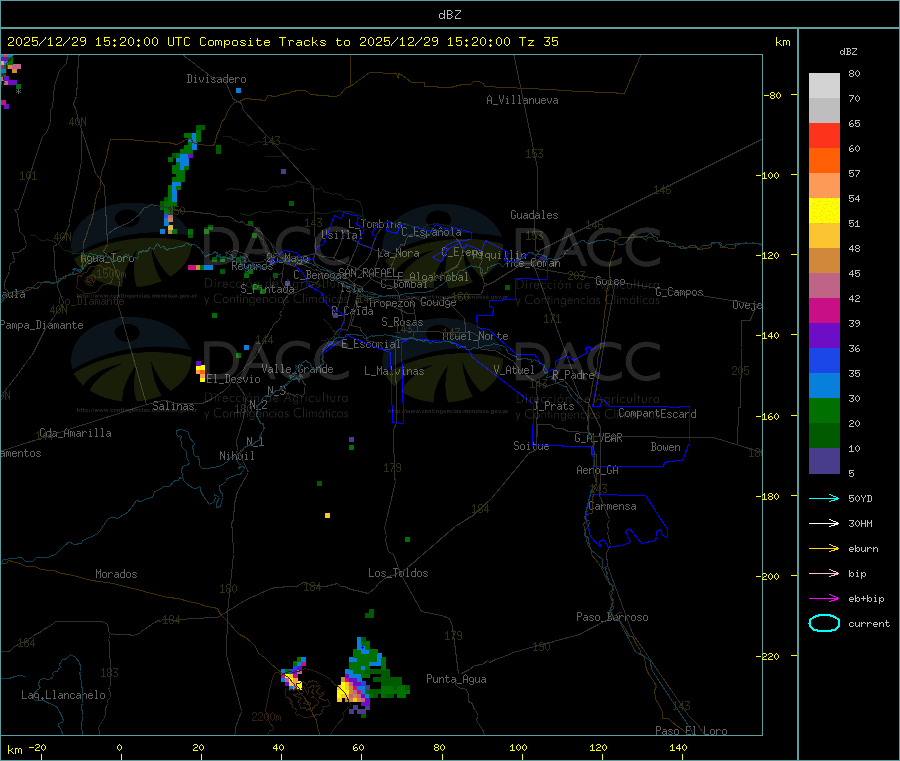Click the 140 km bottom axis label
900x761 pixels.
pyautogui.click(x=678, y=747)
